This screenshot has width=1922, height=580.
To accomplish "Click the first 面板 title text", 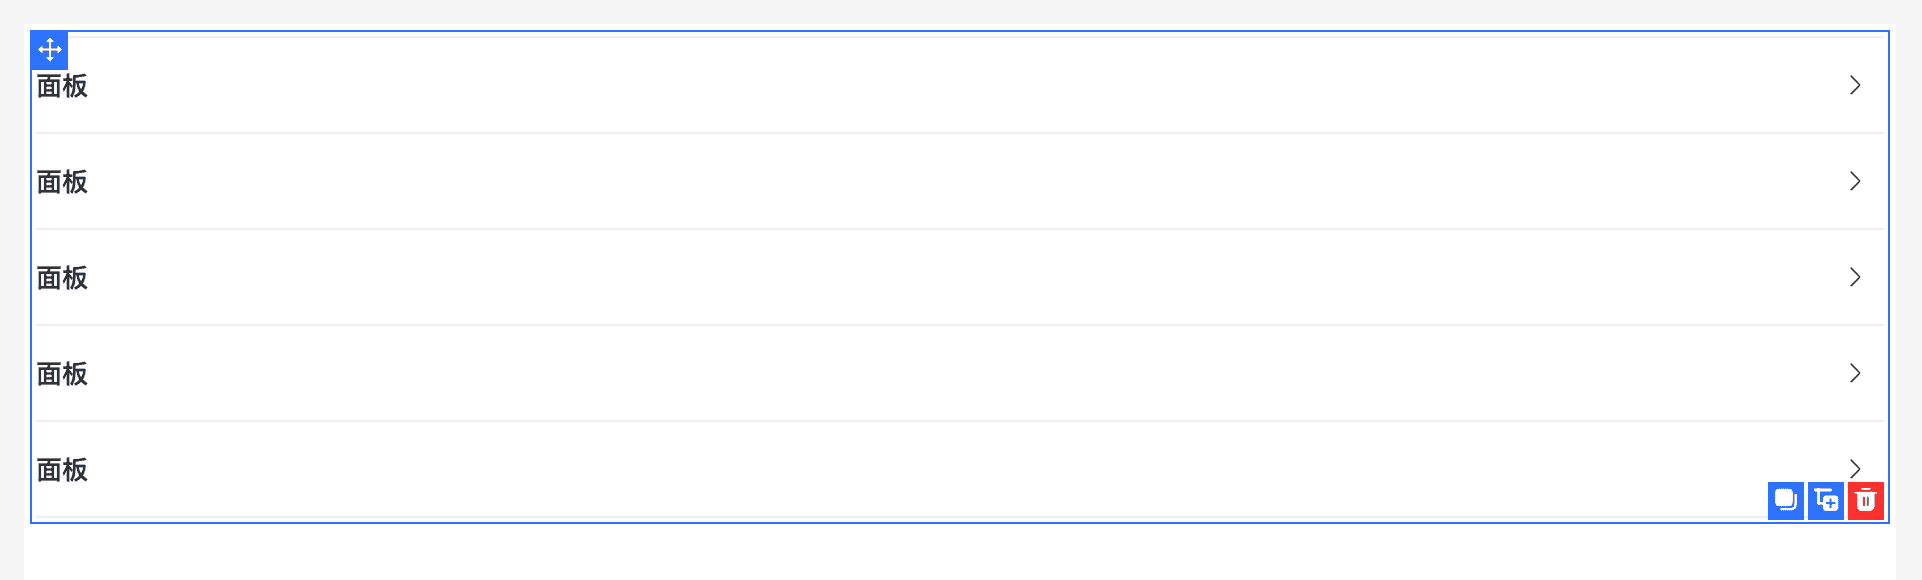I will 62,86.
